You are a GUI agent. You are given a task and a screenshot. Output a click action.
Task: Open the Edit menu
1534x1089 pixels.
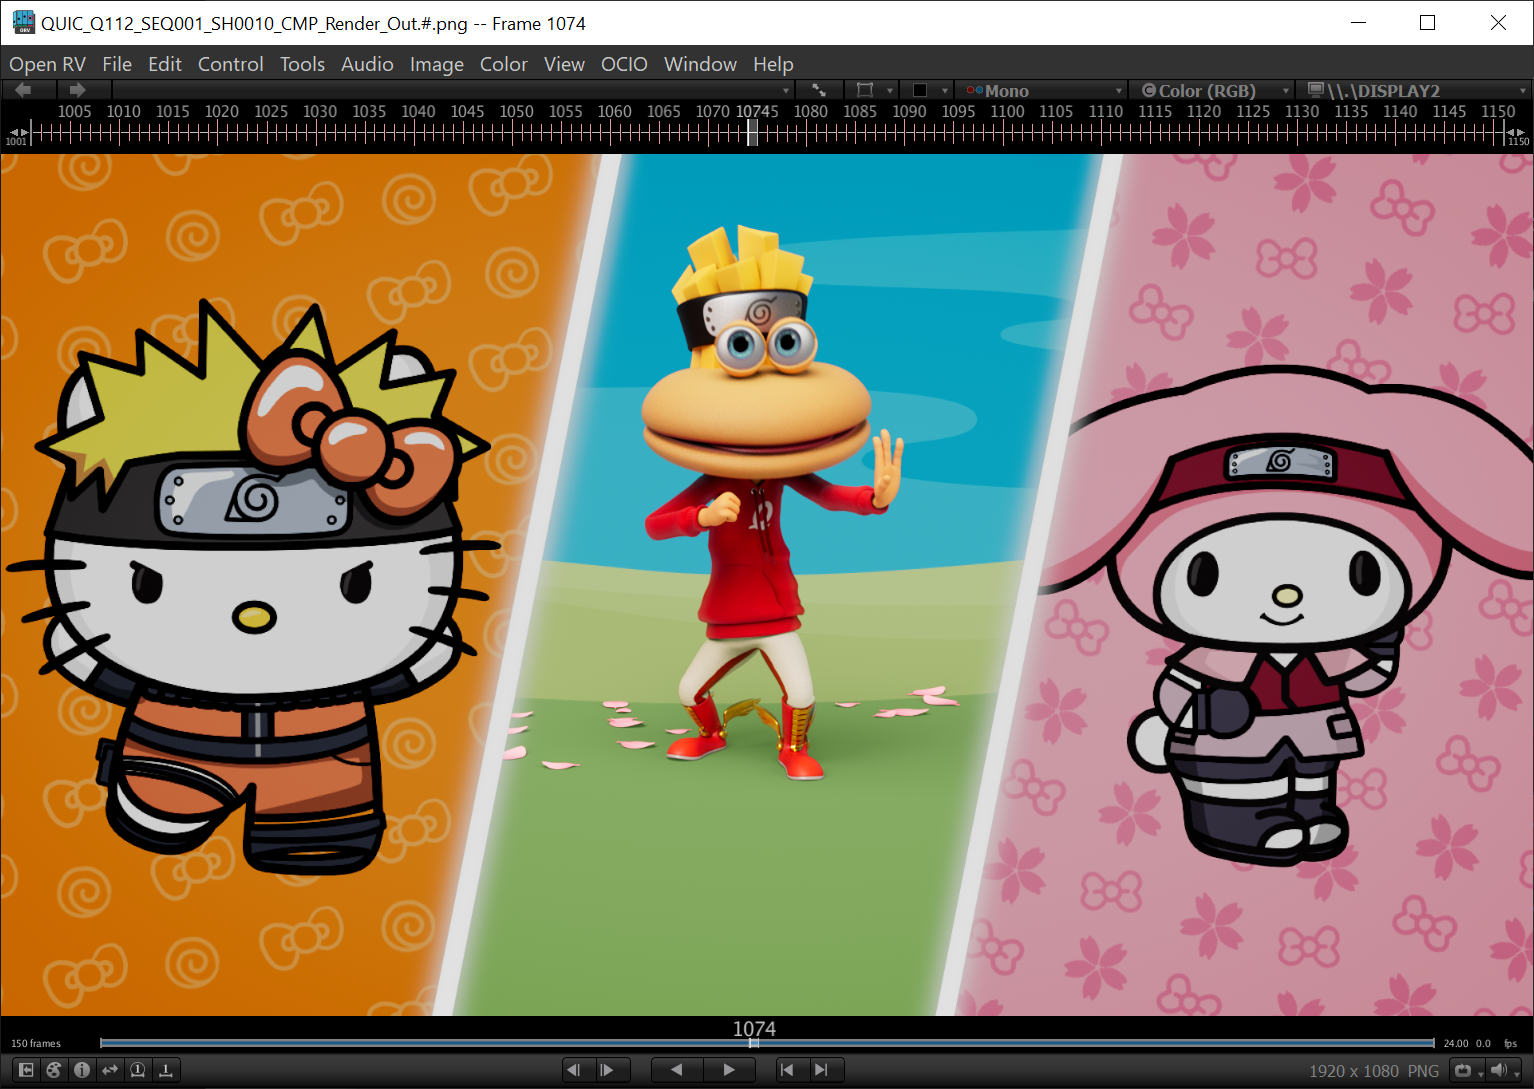tap(165, 64)
